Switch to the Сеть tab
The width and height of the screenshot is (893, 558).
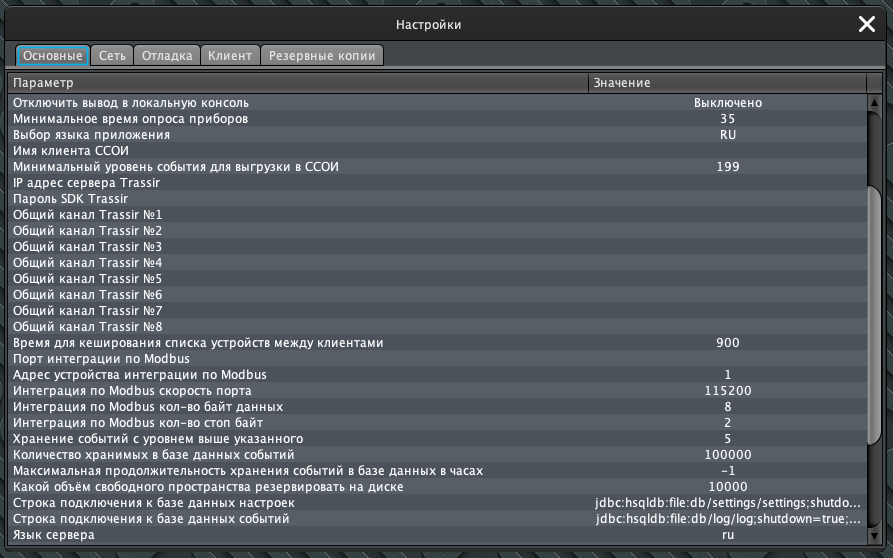112,56
